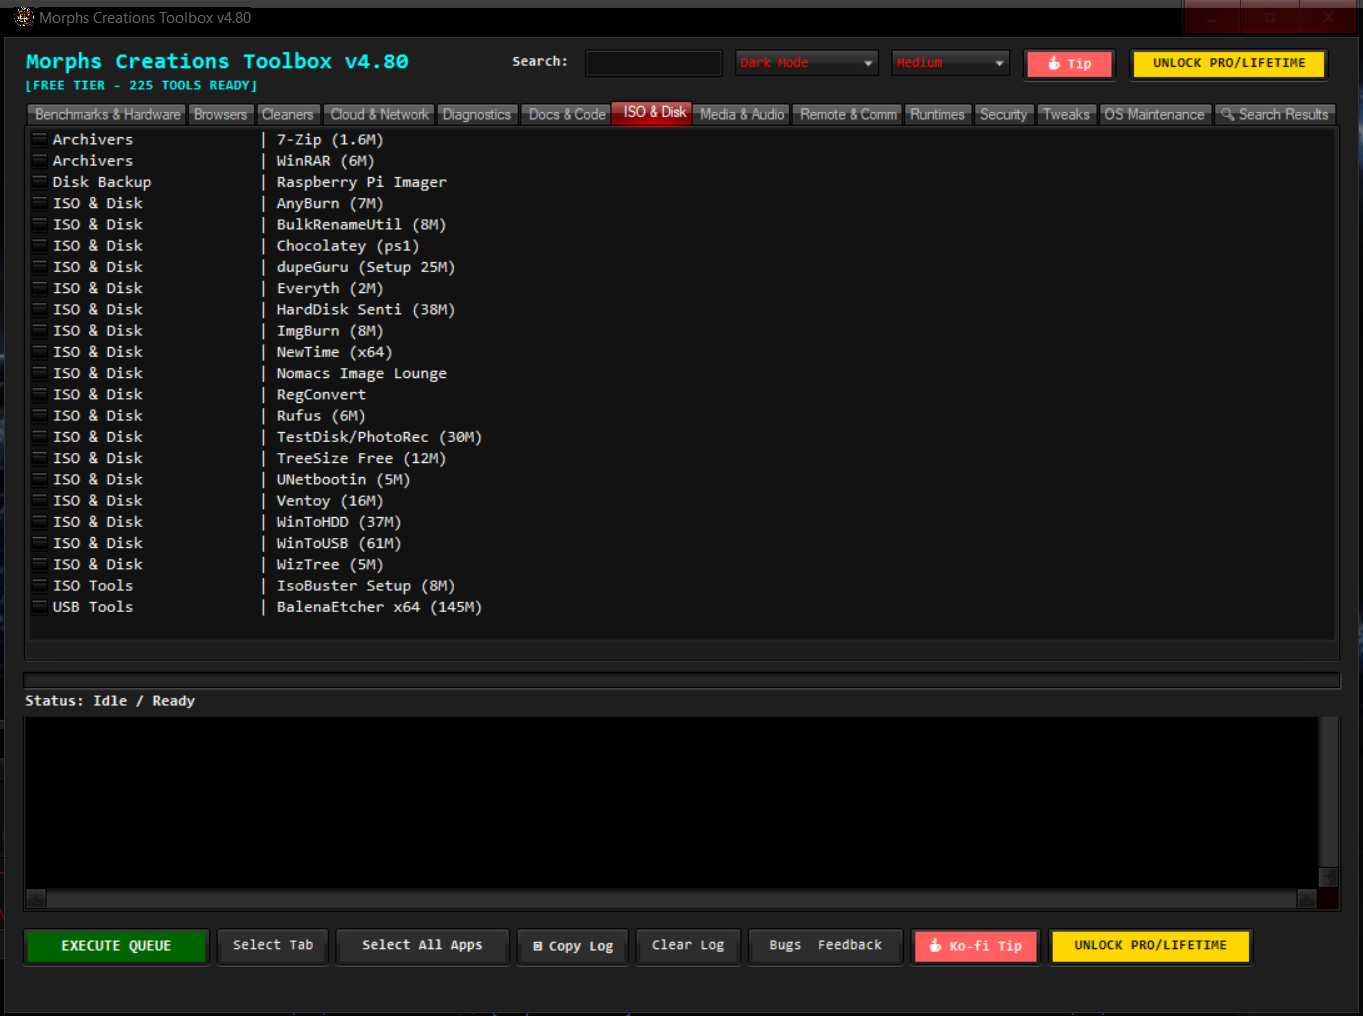This screenshot has width=1363, height=1016.
Task: Focus the Search input field
Action: tap(653, 63)
